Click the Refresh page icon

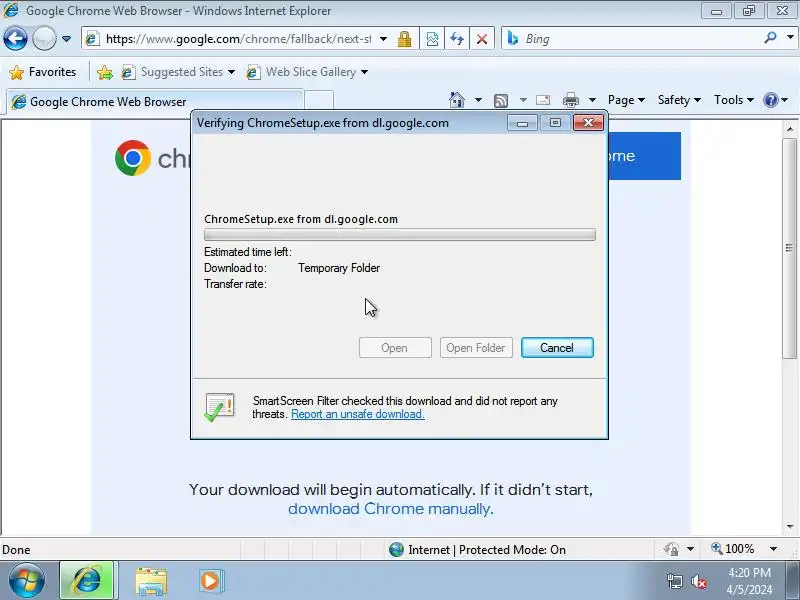pos(457,39)
